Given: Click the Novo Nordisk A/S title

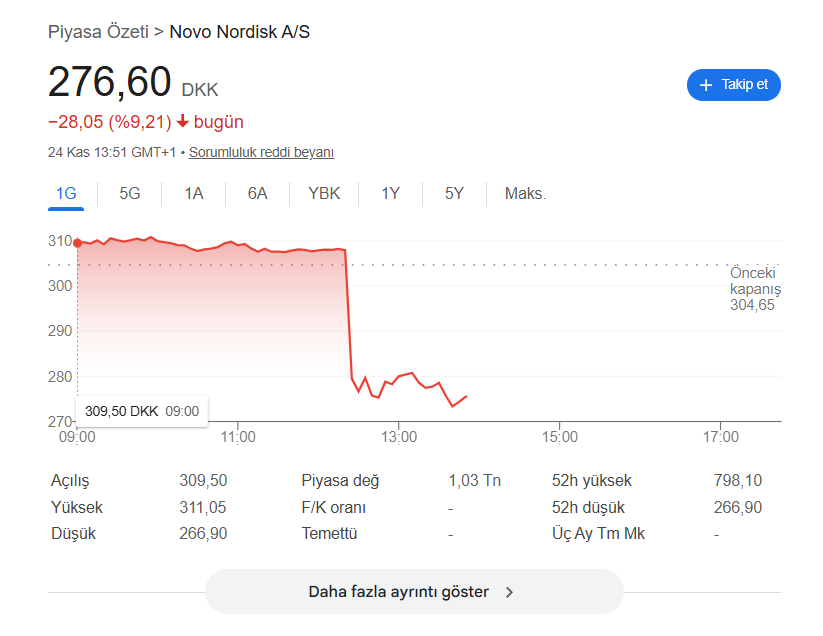Looking at the screenshot, I should [240, 32].
